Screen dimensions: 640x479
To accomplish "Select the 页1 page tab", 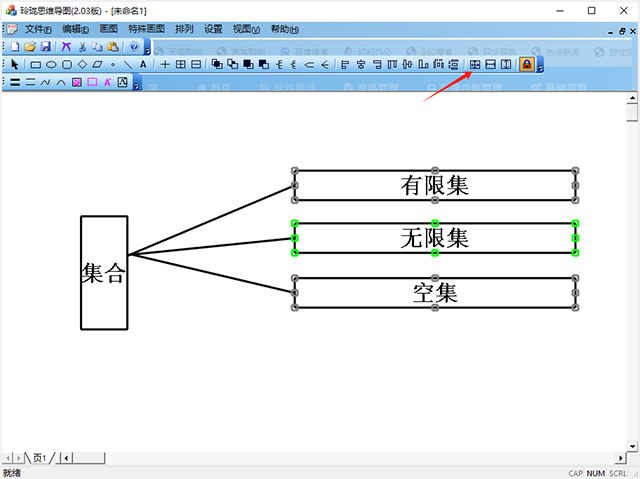I will tap(40, 458).
